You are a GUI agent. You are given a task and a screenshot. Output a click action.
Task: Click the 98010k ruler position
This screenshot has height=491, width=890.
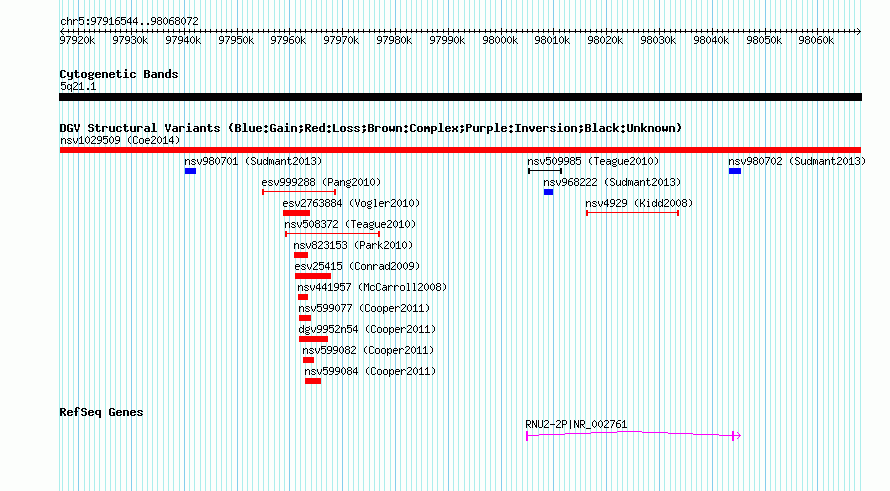(x=552, y=40)
